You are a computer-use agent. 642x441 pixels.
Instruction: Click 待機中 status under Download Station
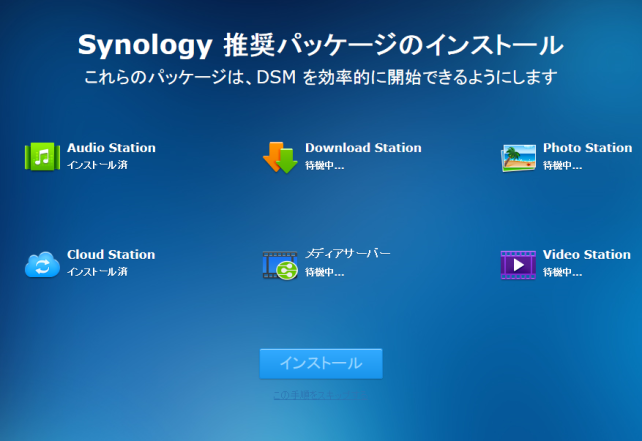[x=325, y=165]
